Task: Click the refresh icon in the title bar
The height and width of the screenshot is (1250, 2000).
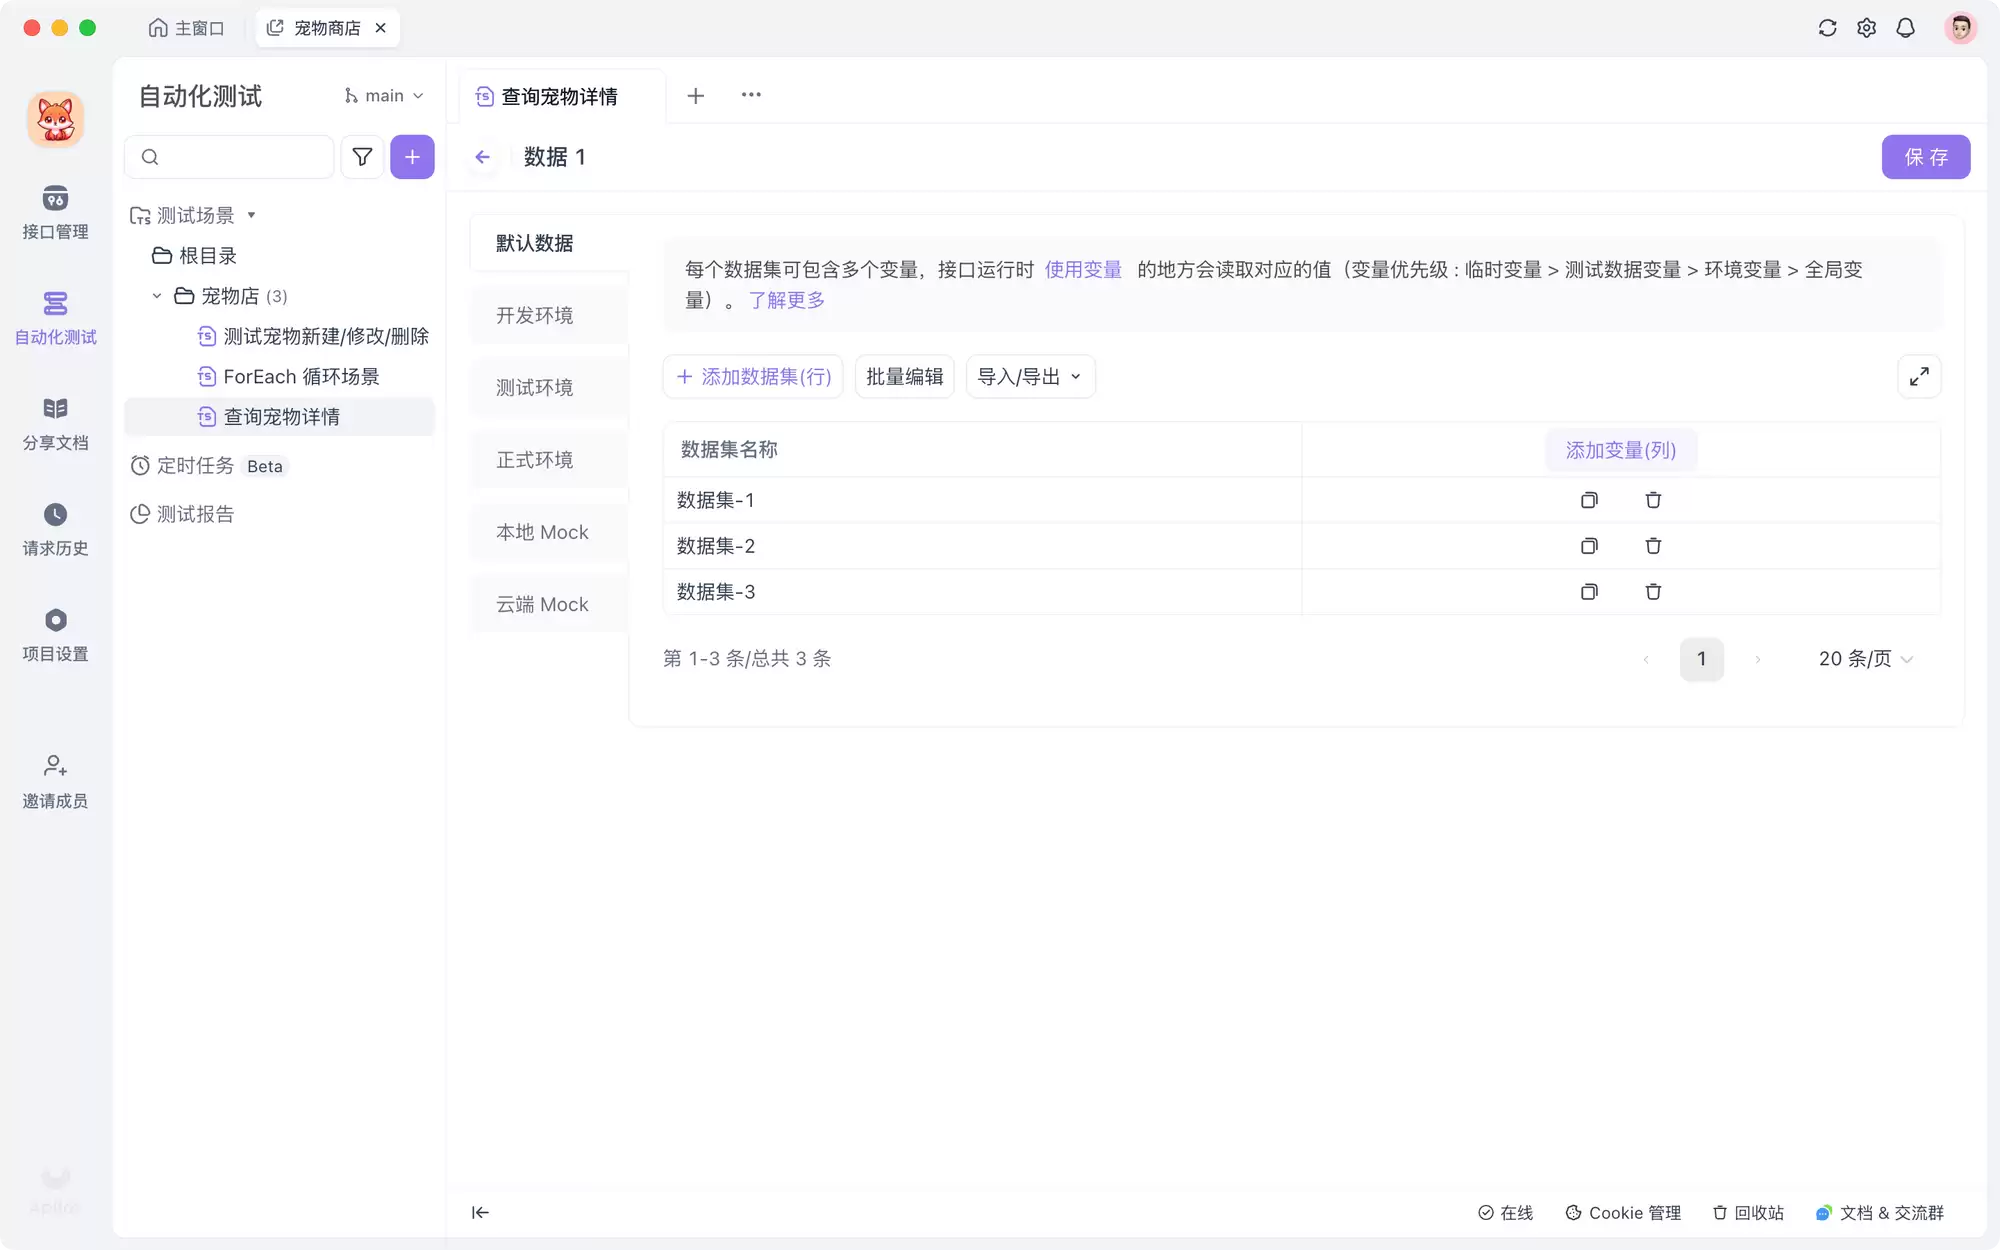Action: [x=1827, y=28]
